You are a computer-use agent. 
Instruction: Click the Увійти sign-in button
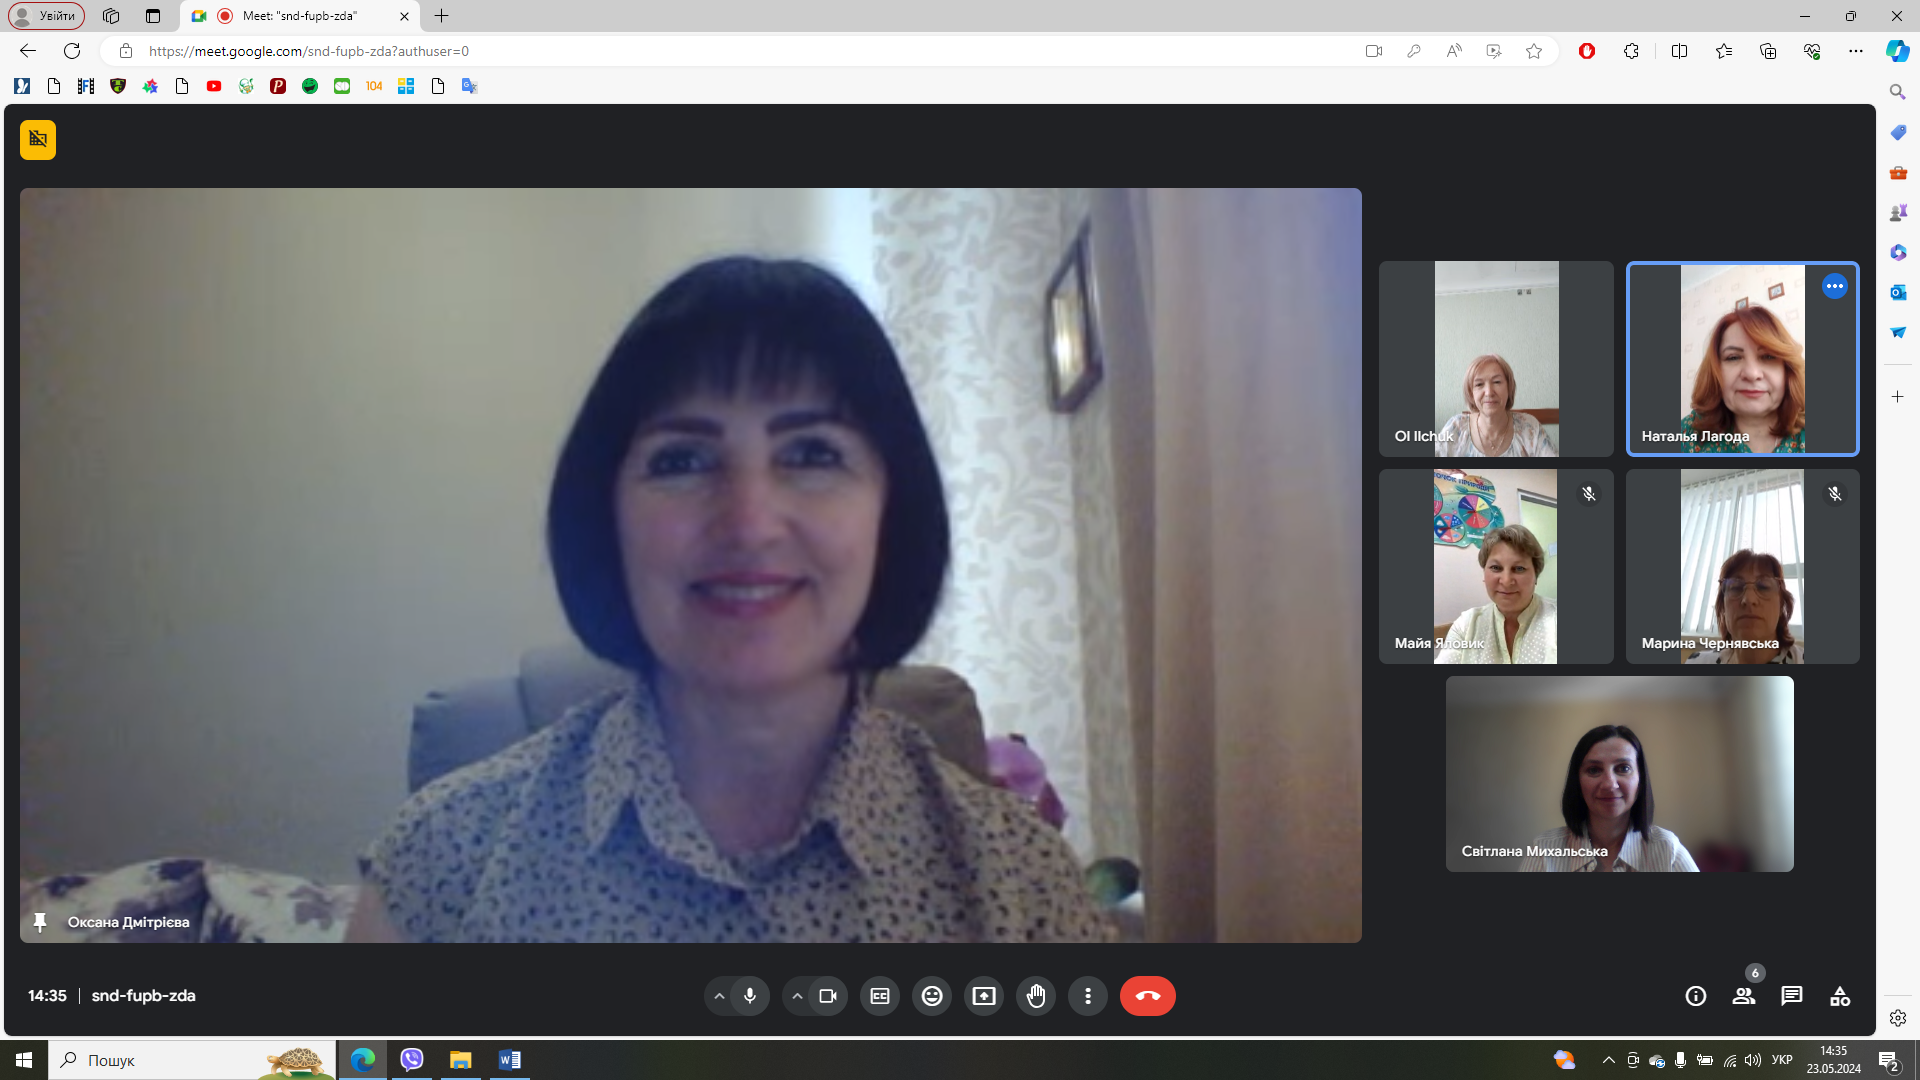[47, 16]
